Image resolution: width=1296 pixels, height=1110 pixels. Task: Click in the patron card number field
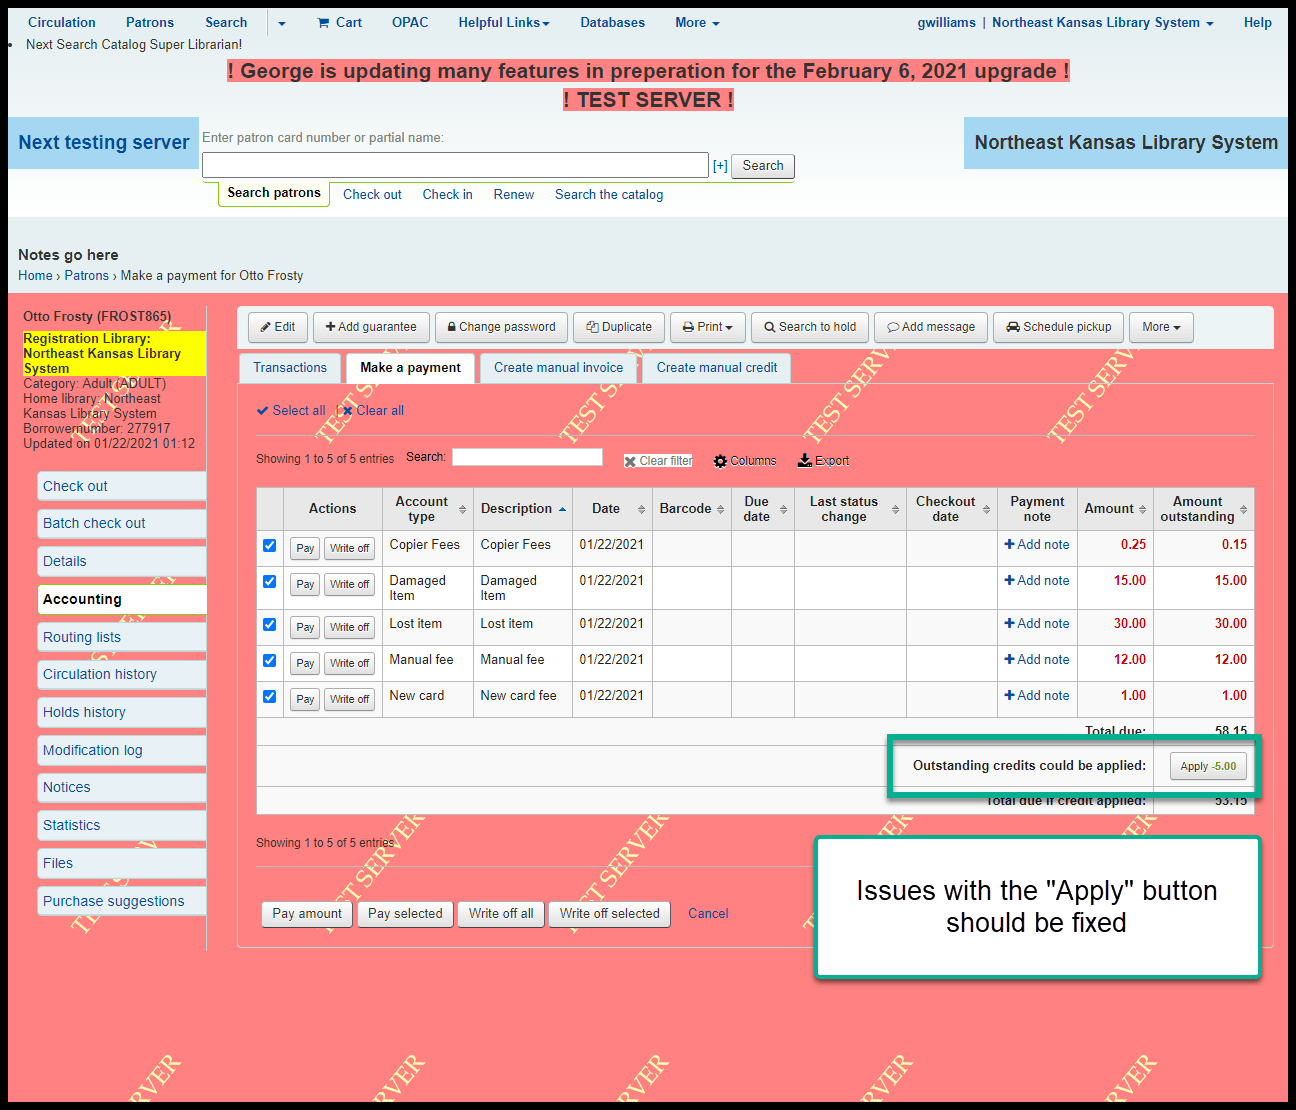pos(455,165)
